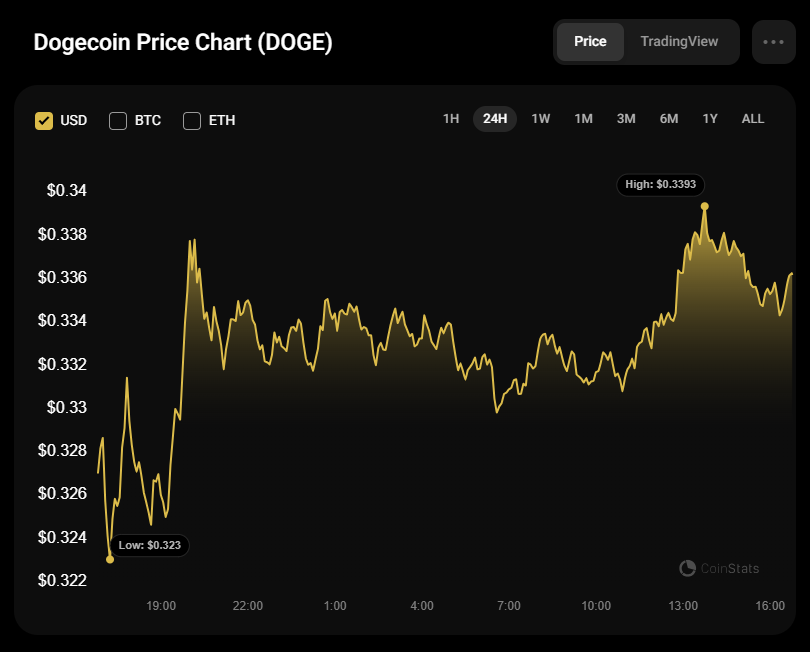Click the CoinStats logo watermark
This screenshot has width=810, height=652.
[x=719, y=568]
